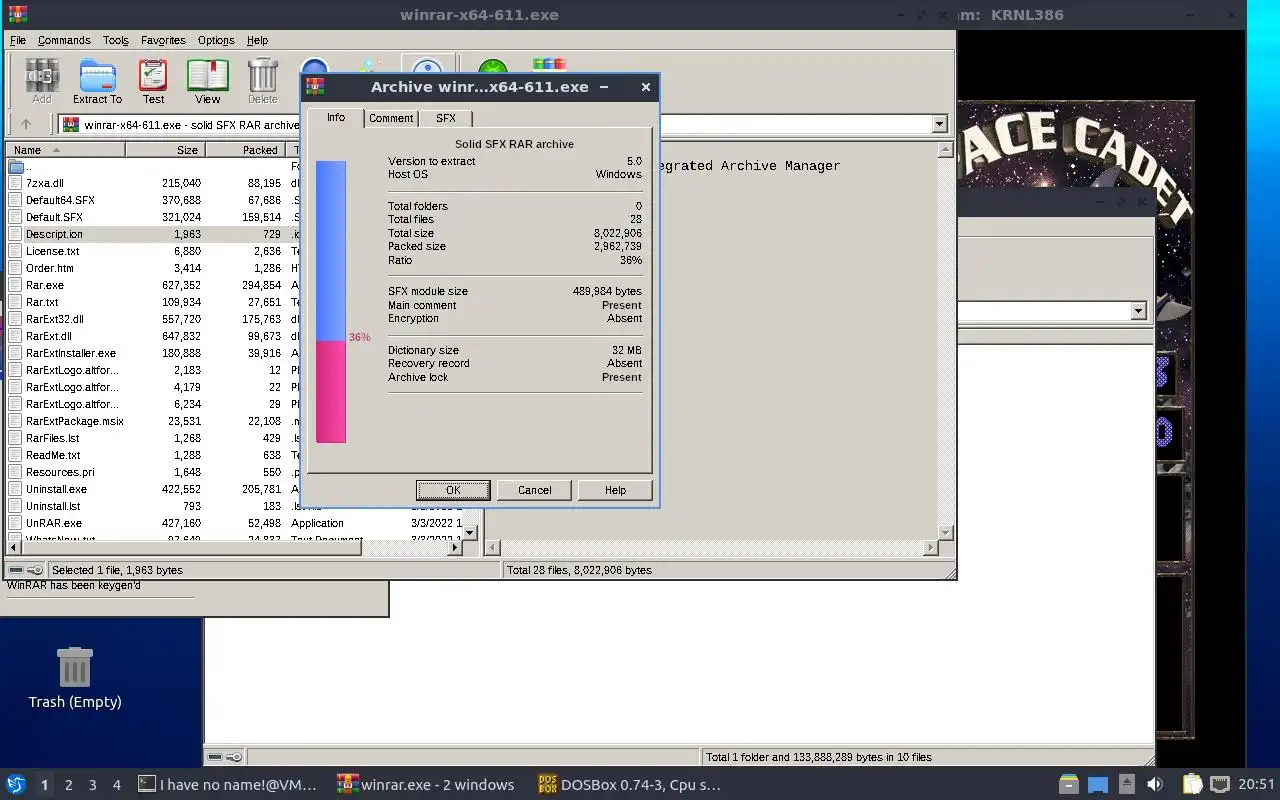Image resolution: width=1280 pixels, height=800 pixels.
Task: Select the Rar.exe file row
Action: (x=152, y=285)
